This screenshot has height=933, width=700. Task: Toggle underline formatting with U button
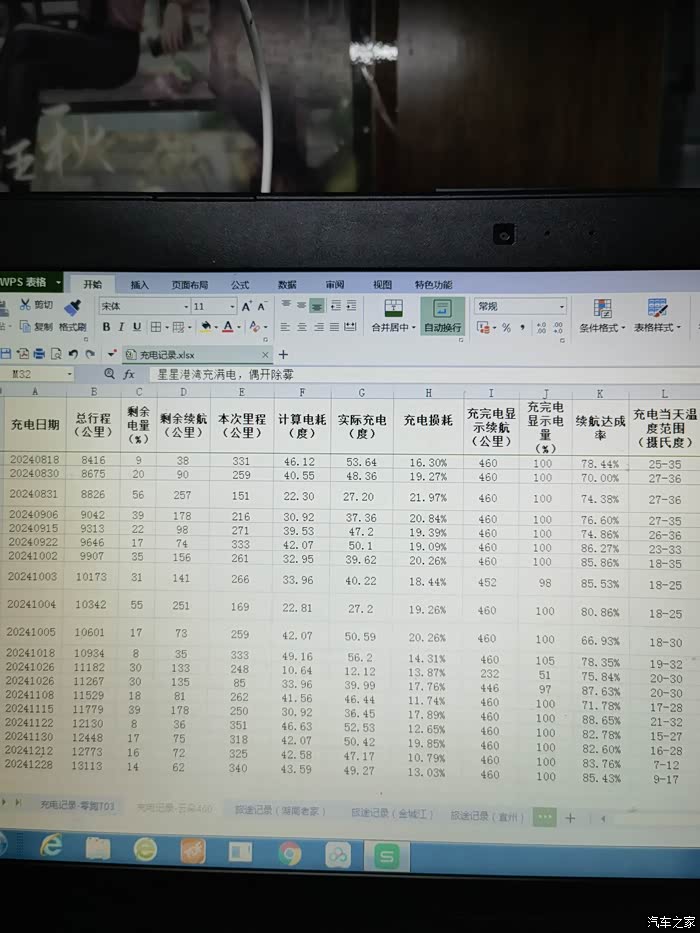[137, 327]
